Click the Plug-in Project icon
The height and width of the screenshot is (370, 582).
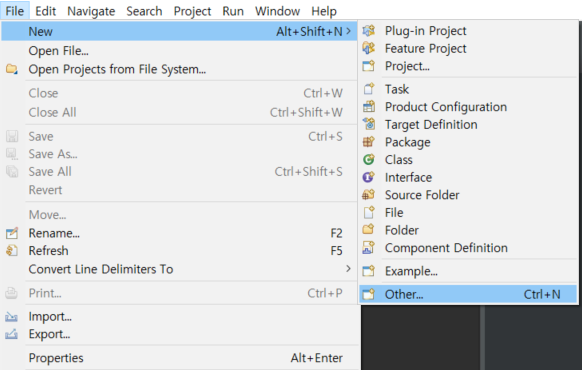369,31
